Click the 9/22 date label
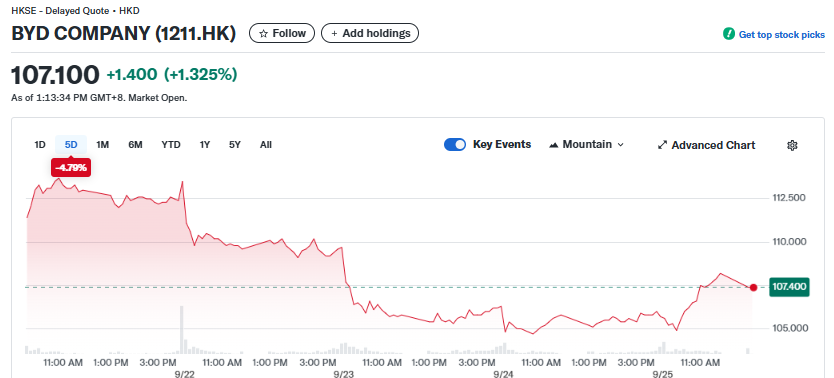Image resolution: width=834 pixels, height=378 pixels. click(x=185, y=374)
